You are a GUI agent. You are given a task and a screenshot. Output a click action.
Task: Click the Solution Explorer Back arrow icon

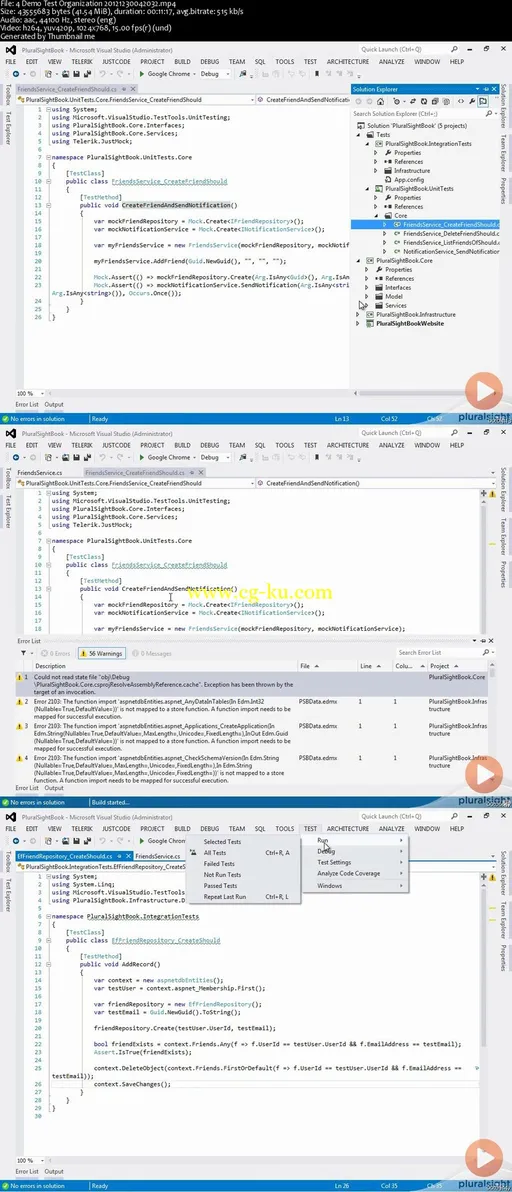(x=358, y=101)
